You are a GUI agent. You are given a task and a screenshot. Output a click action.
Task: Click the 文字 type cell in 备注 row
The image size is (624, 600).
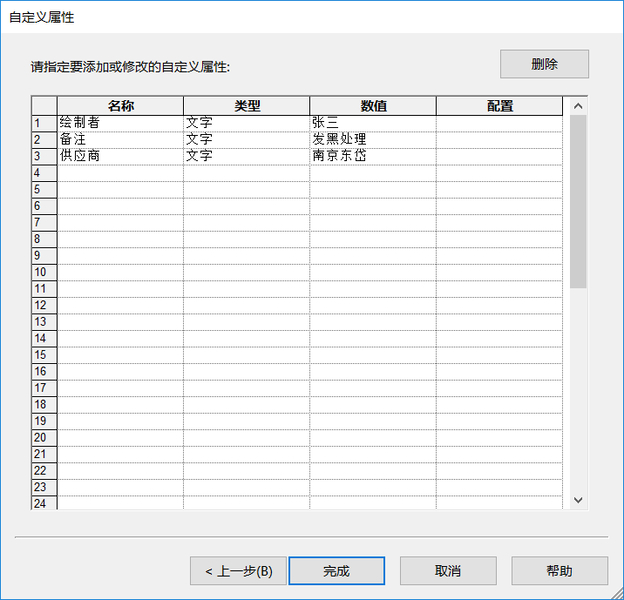click(x=247, y=140)
